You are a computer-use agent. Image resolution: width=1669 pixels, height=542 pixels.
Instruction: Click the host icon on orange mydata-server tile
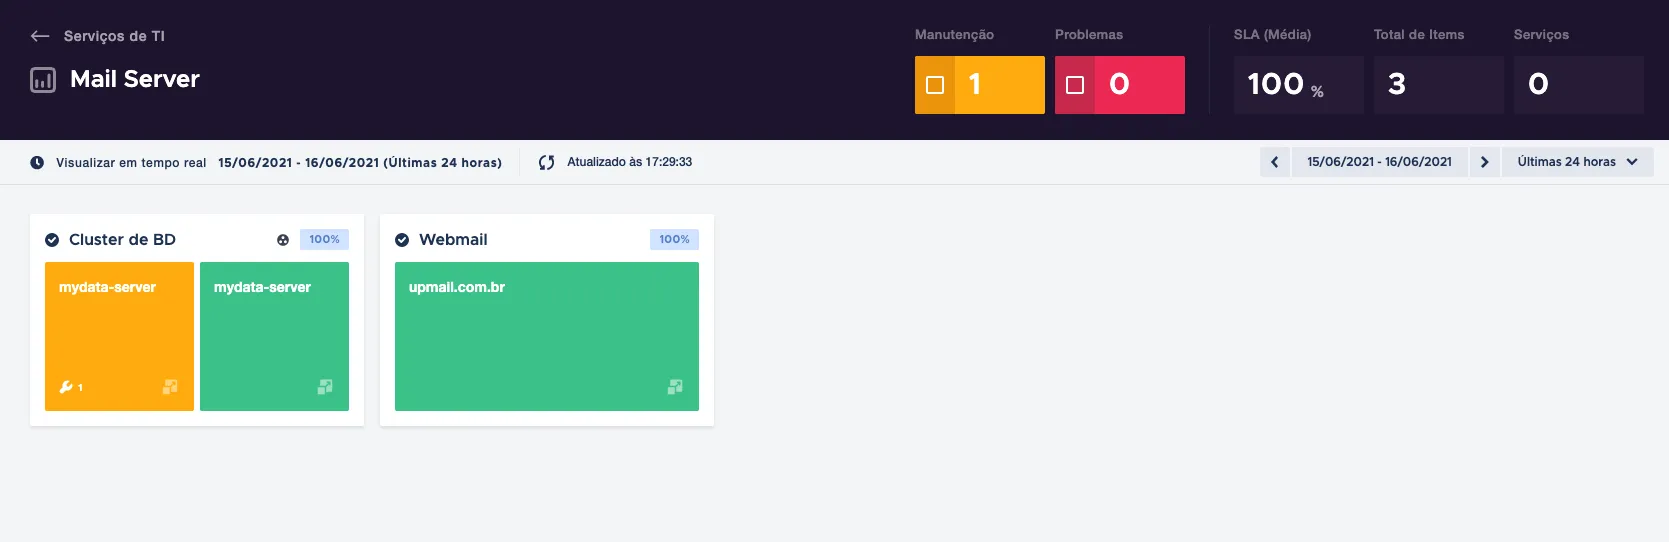tap(170, 387)
